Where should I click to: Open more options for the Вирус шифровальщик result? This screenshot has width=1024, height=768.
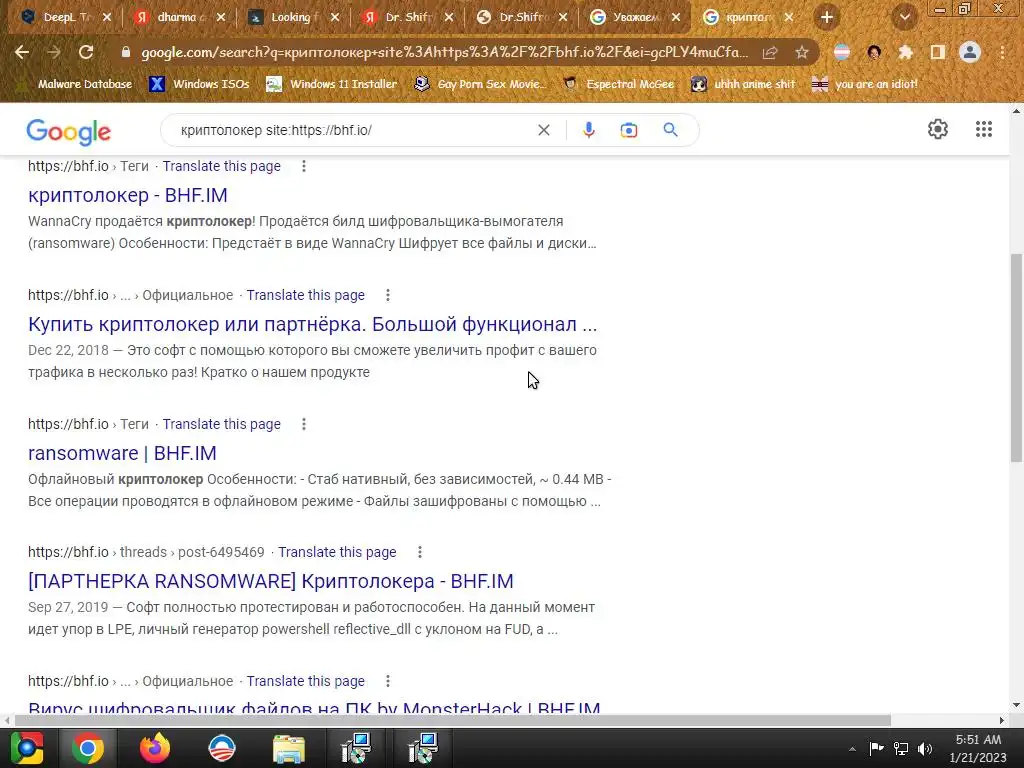coord(388,681)
